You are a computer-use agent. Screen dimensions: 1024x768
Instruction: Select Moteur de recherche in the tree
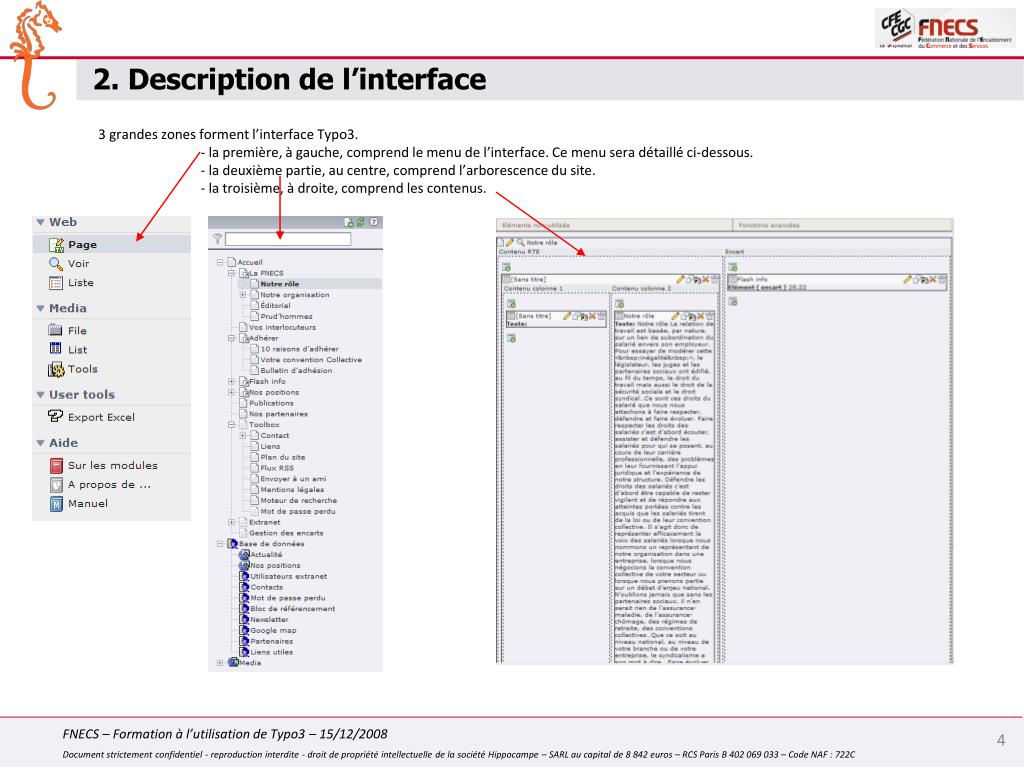[x=298, y=500]
